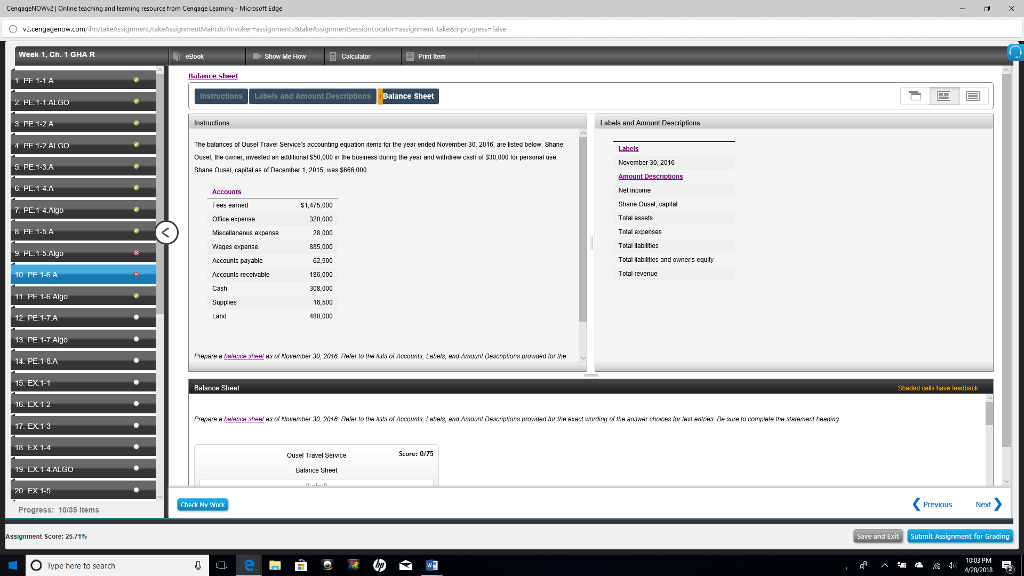Click taskbar 'Type here to search' box
The image size is (1024, 576).
point(118,566)
